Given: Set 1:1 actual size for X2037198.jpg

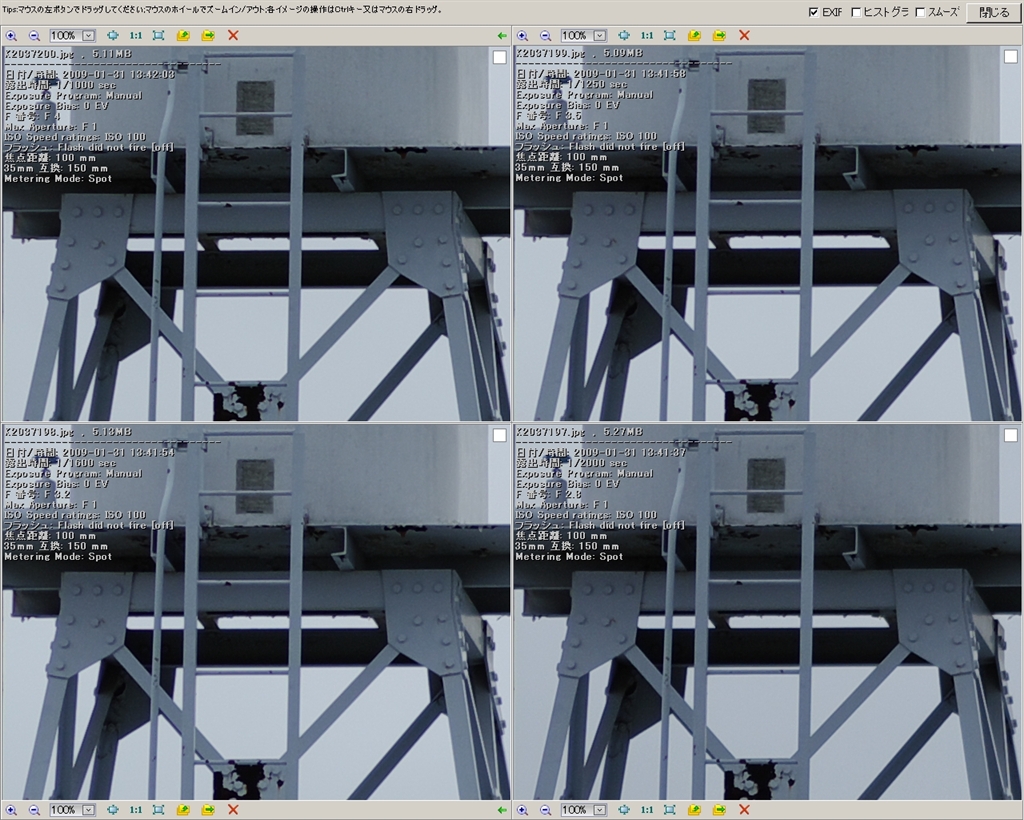Looking at the screenshot, I should (135, 810).
